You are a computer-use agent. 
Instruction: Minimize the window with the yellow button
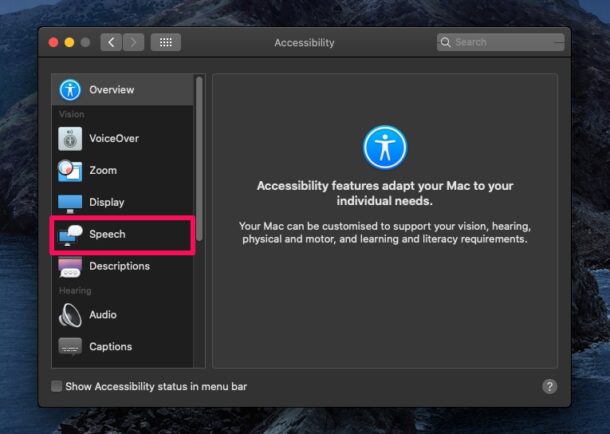point(69,42)
